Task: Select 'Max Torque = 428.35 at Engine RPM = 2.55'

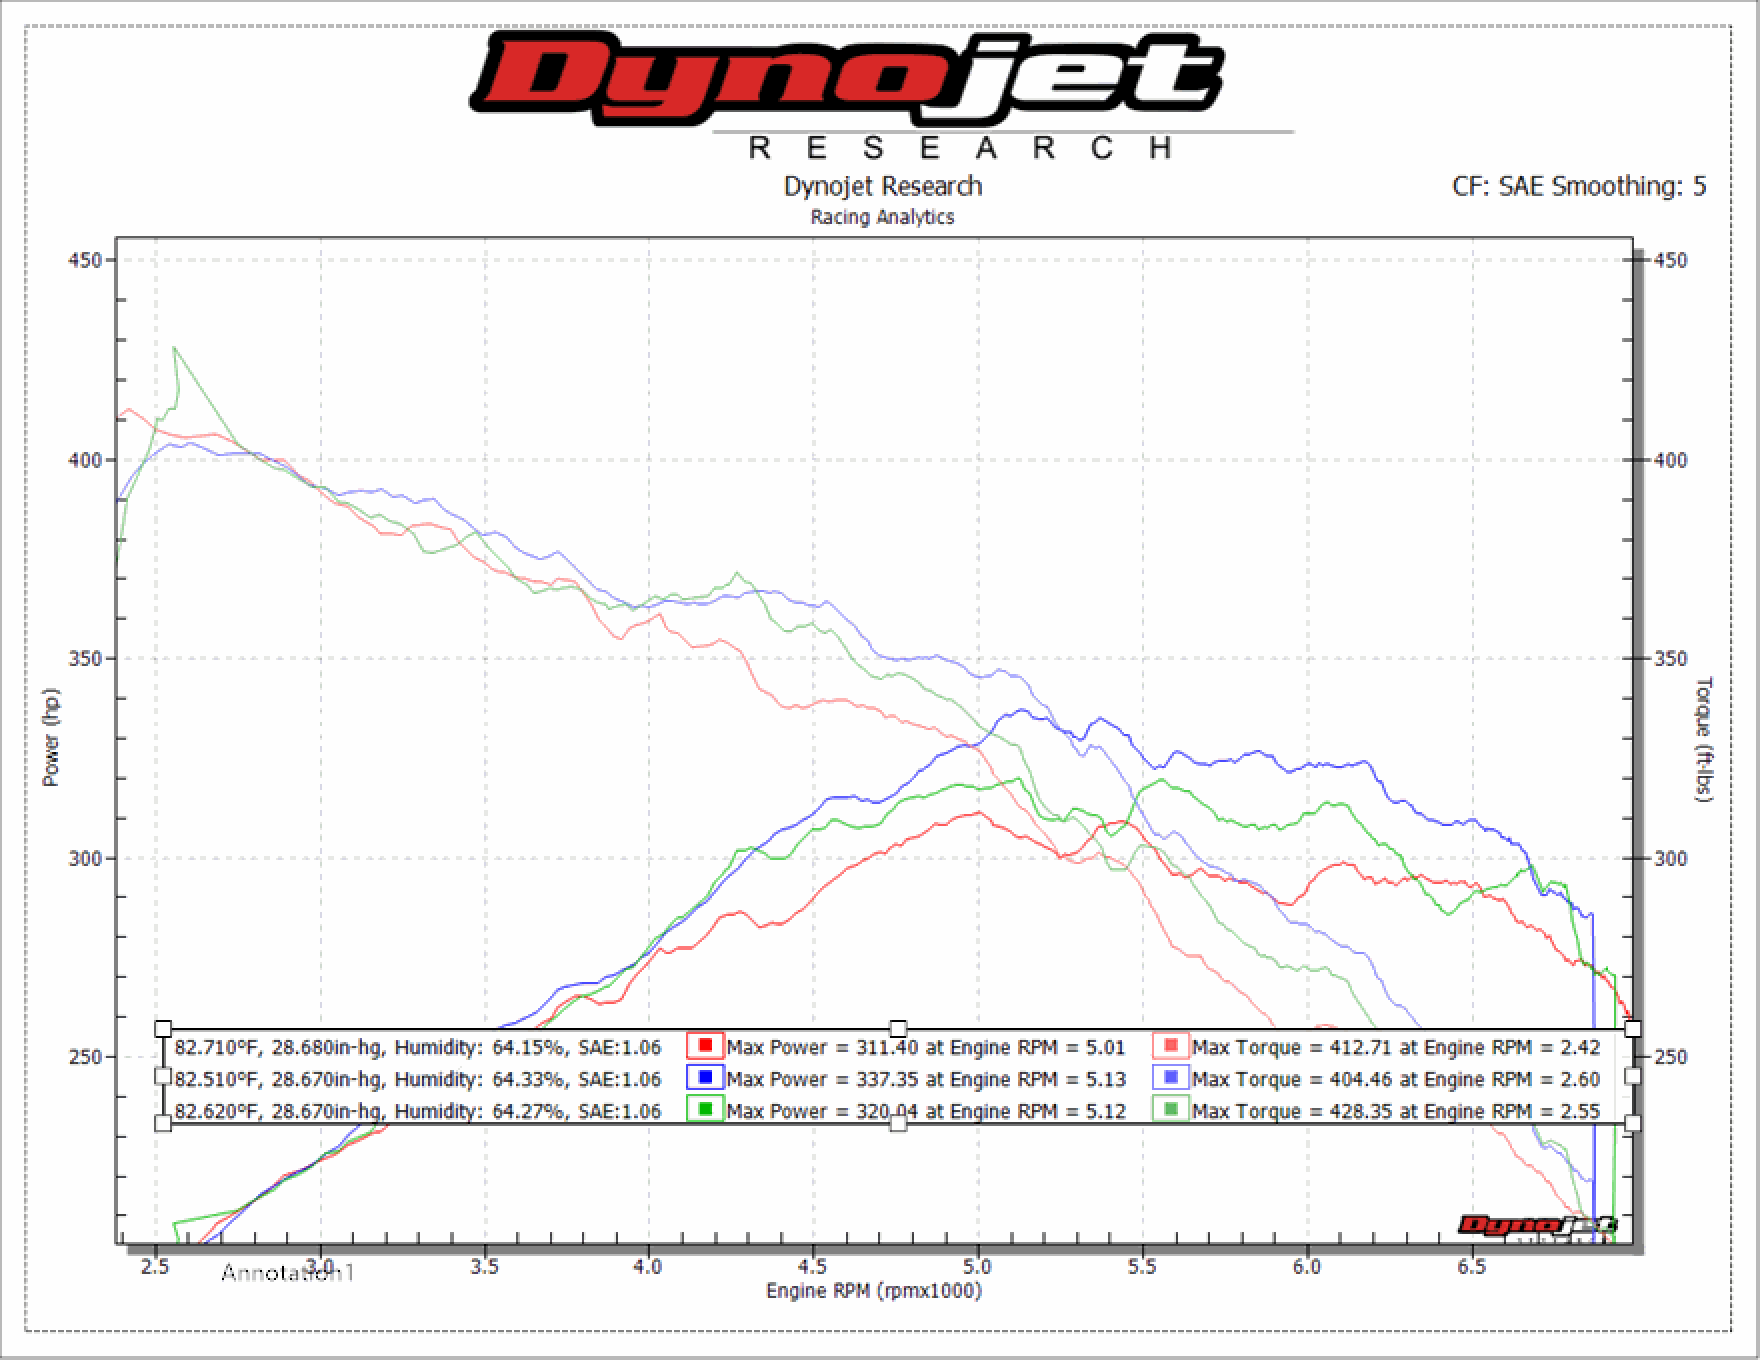Action: click(x=1396, y=1110)
